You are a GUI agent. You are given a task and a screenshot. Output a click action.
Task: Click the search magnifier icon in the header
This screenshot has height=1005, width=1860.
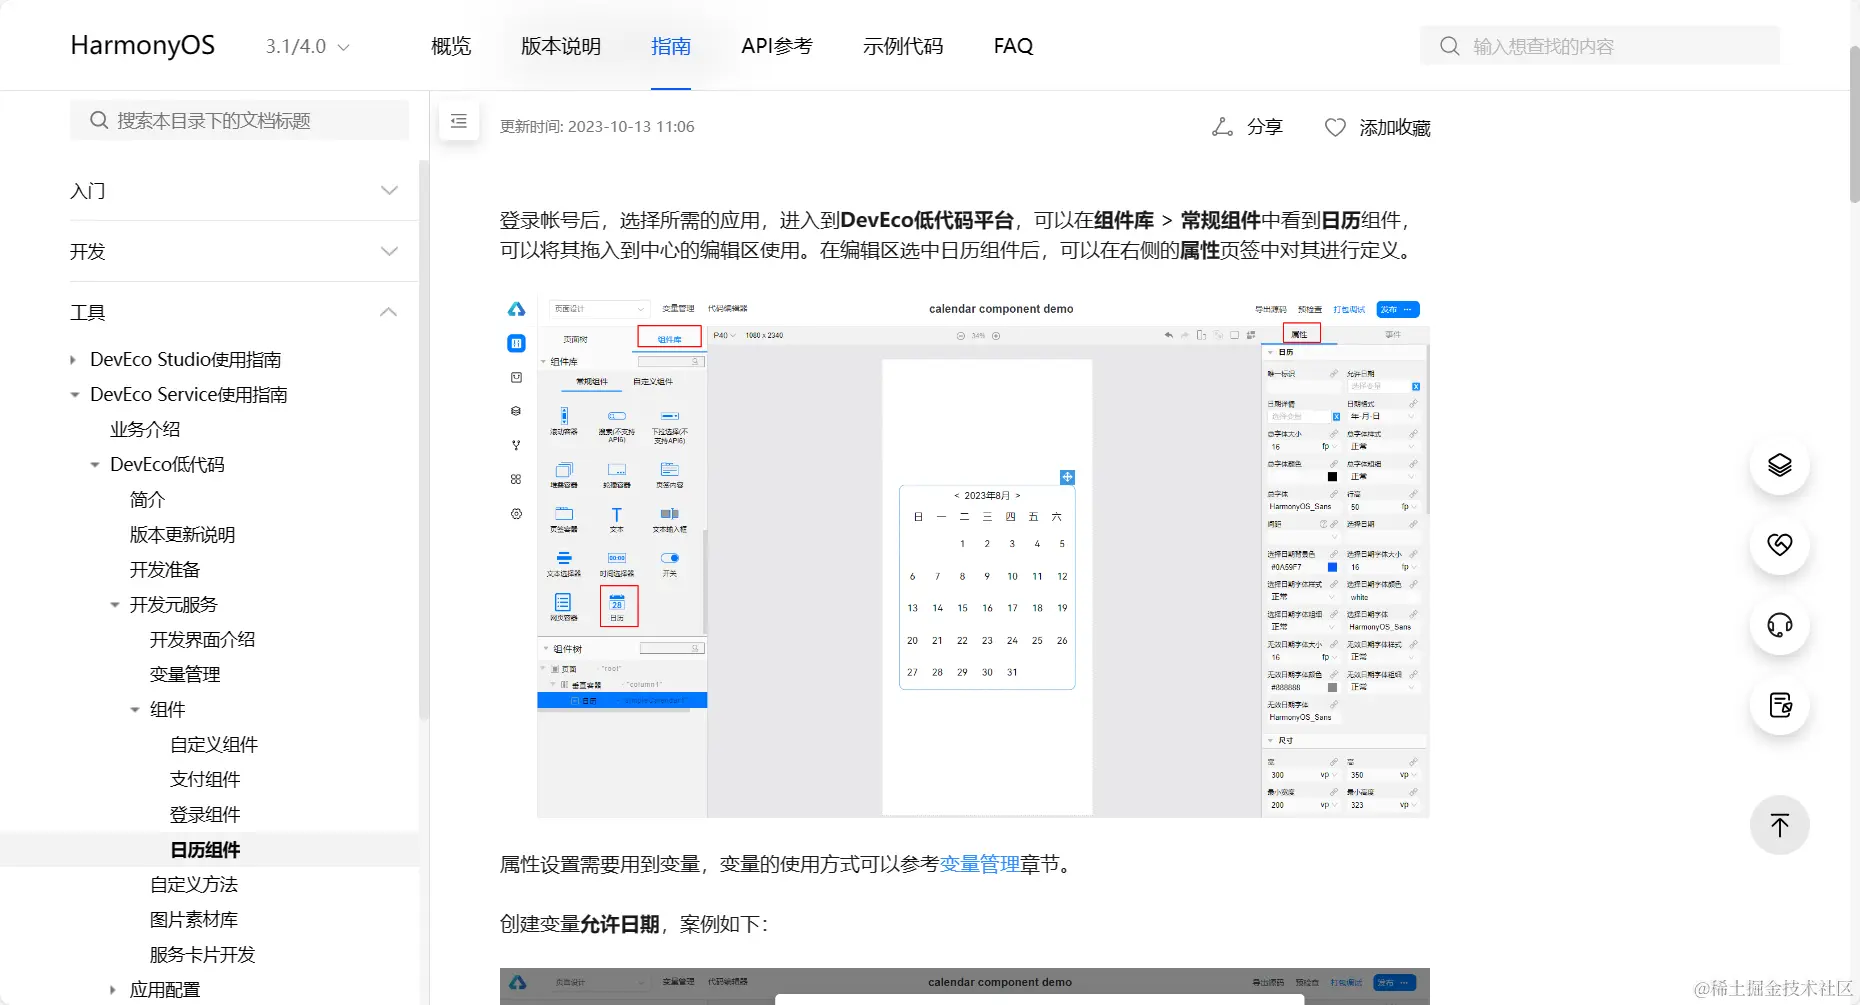pyautogui.click(x=1449, y=46)
